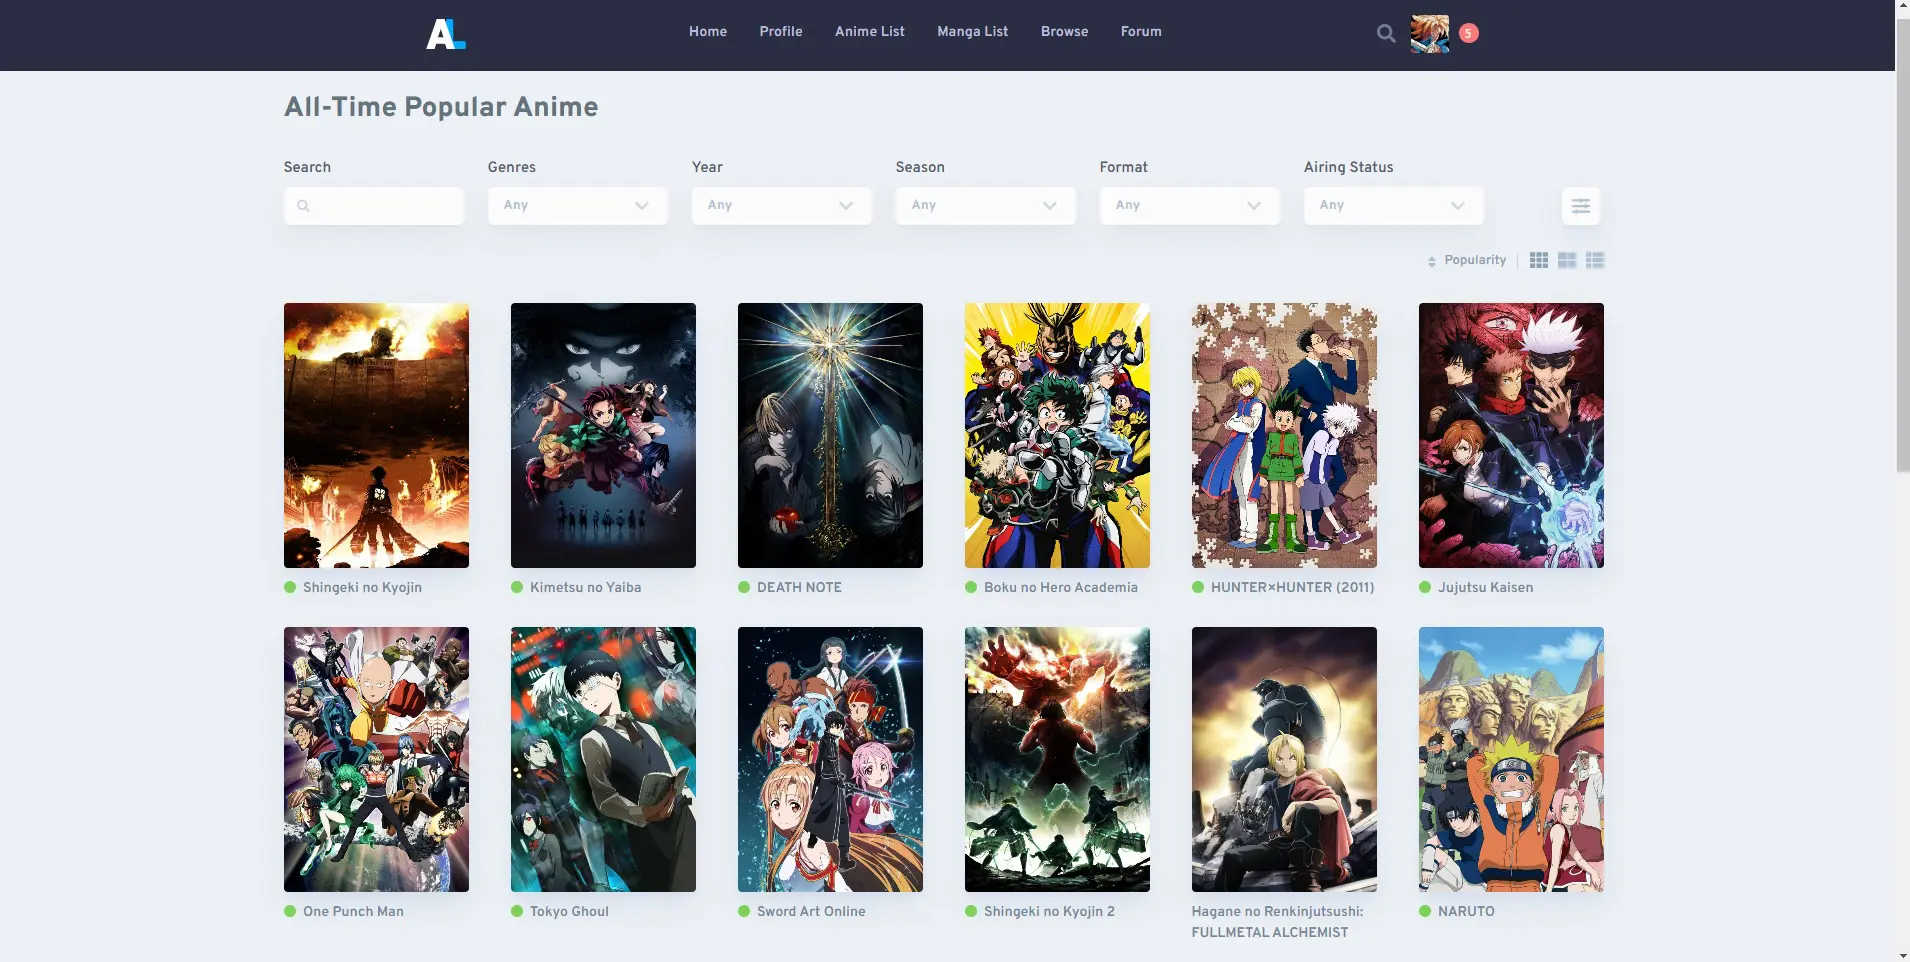Open the Kimetsu no Yaiba title link
Screen dimensions: 1910x962
pyautogui.click(x=586, y=588)
